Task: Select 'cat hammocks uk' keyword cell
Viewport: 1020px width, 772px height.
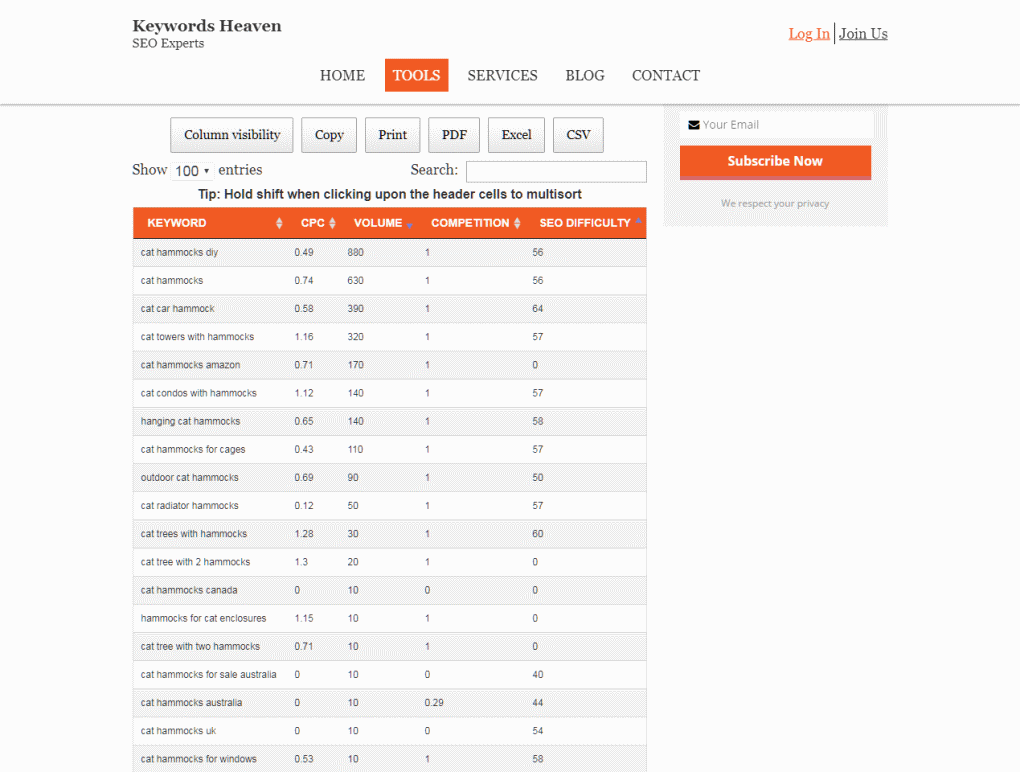Action: click(x=178, y=731)
